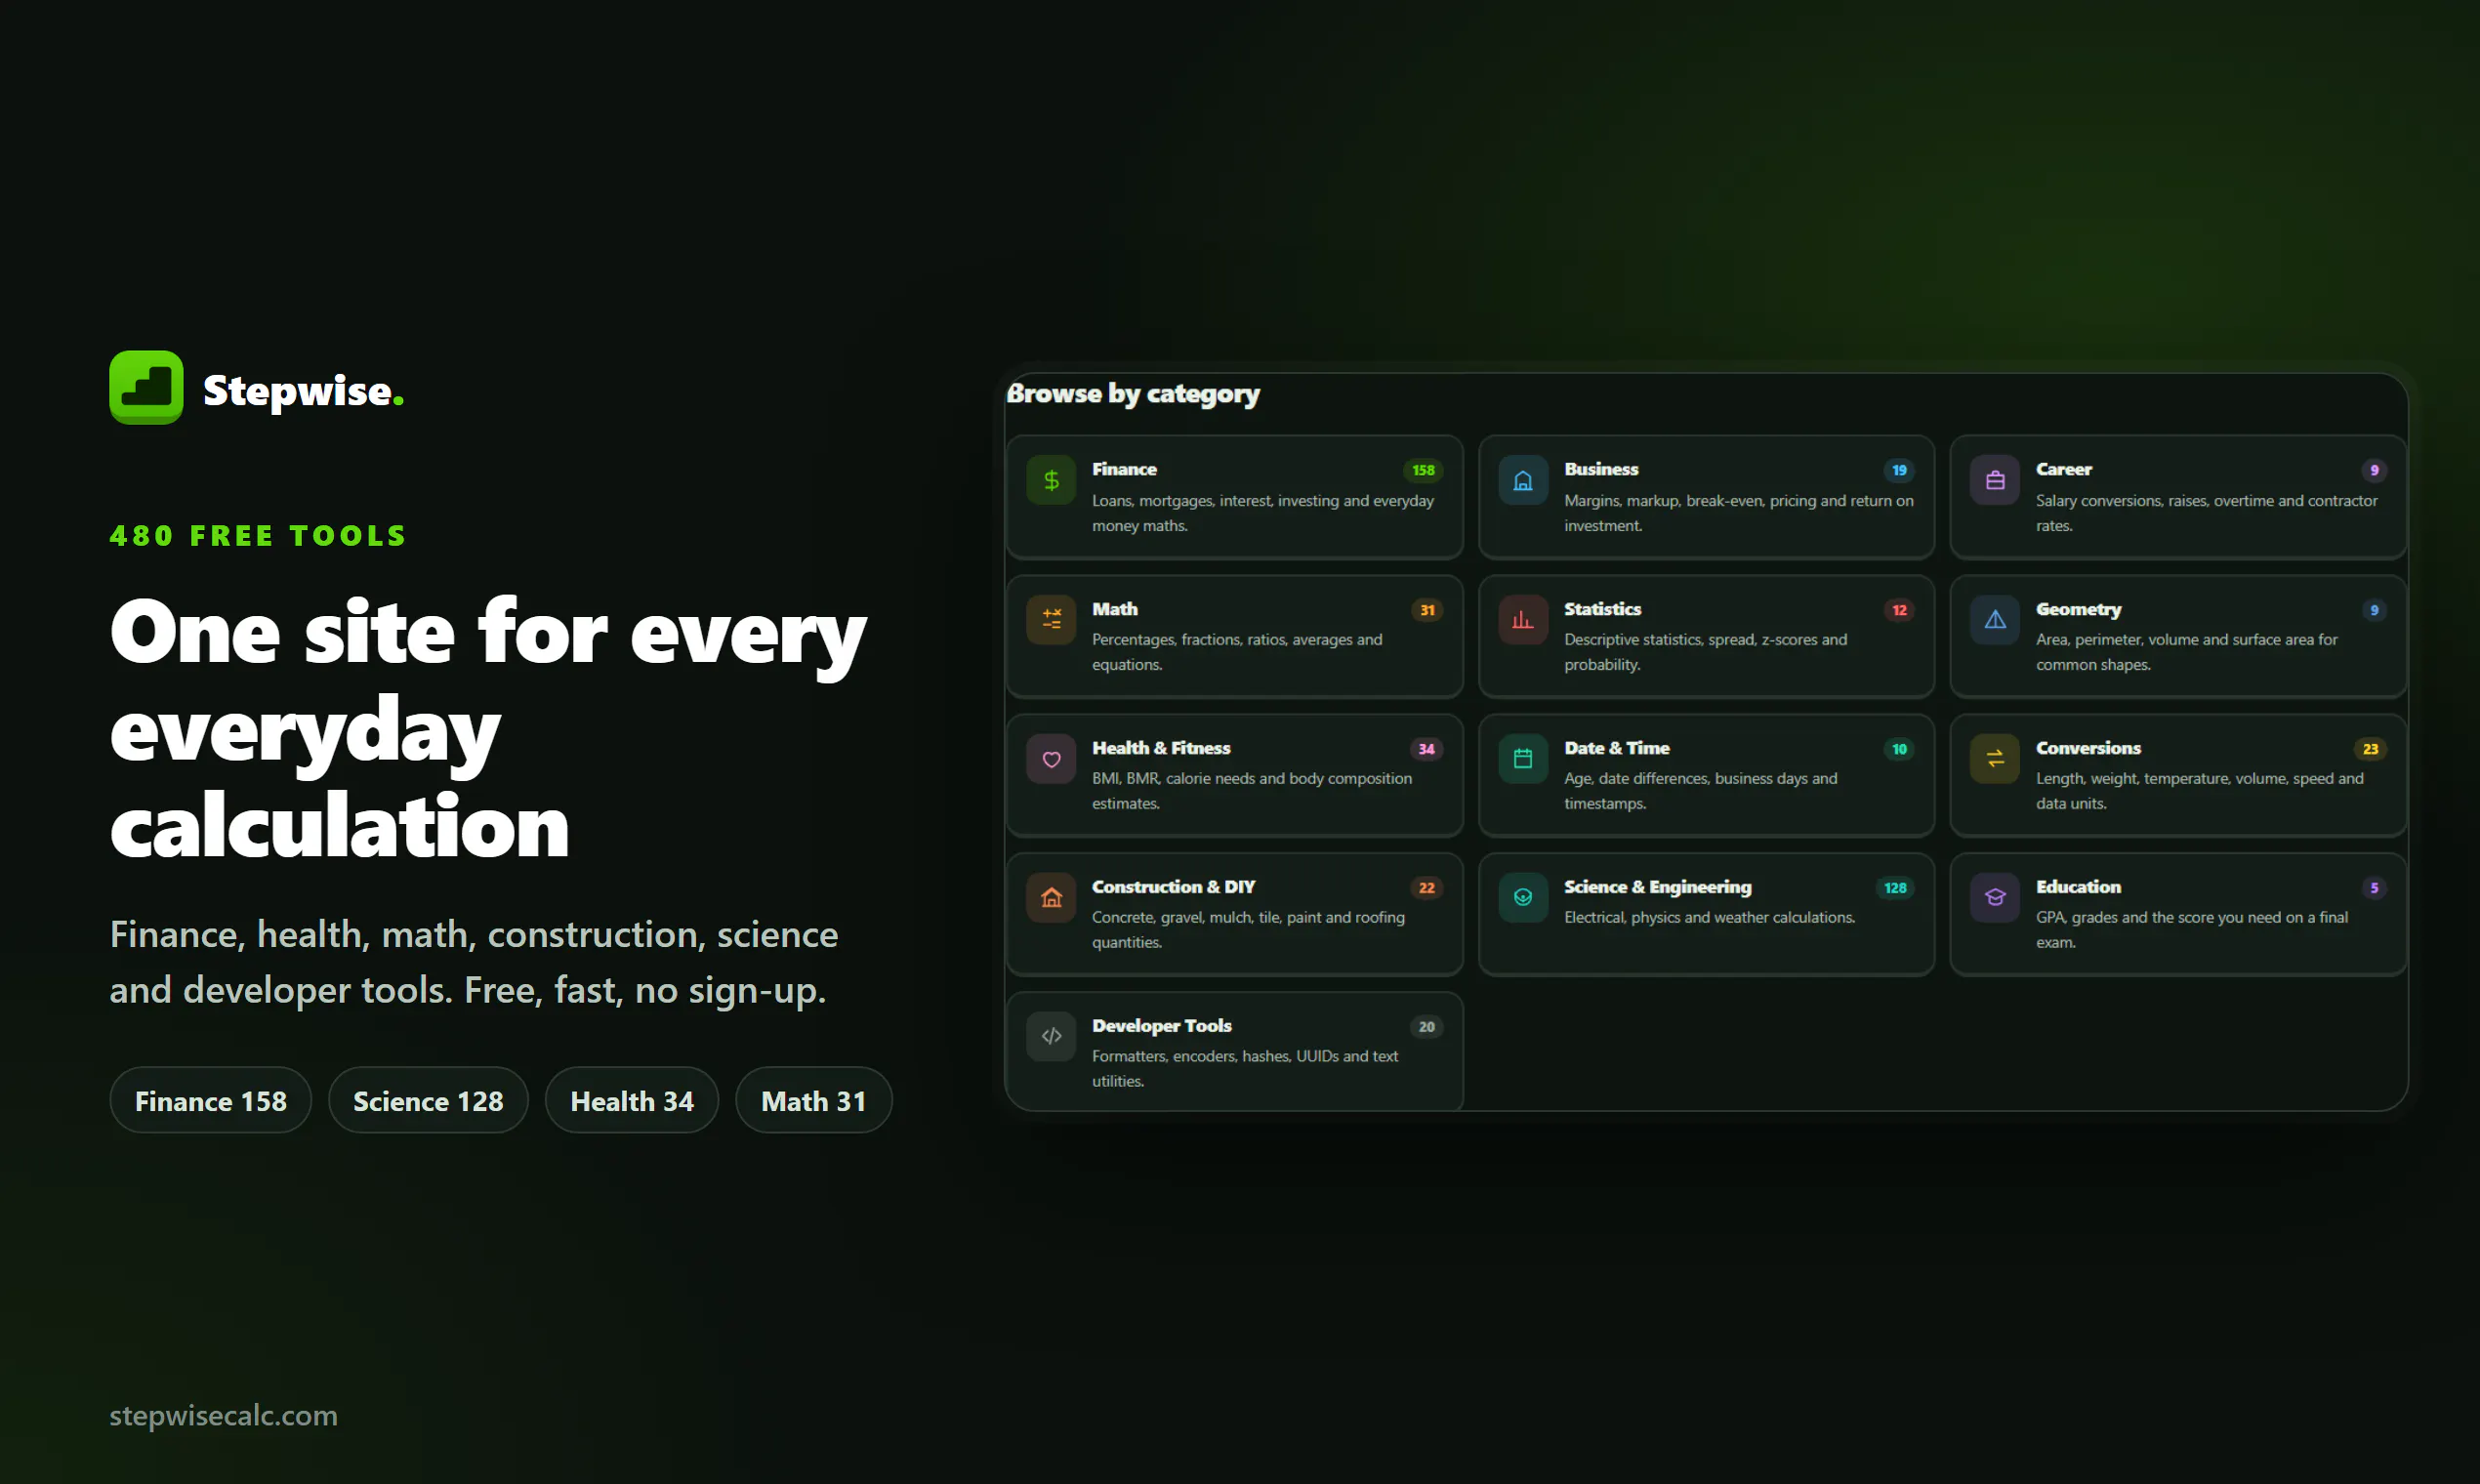The width and height of the screenshot is (2480, 1484).
Task: Click the Date & Time calendar icon
Action: click(1523, 759)
